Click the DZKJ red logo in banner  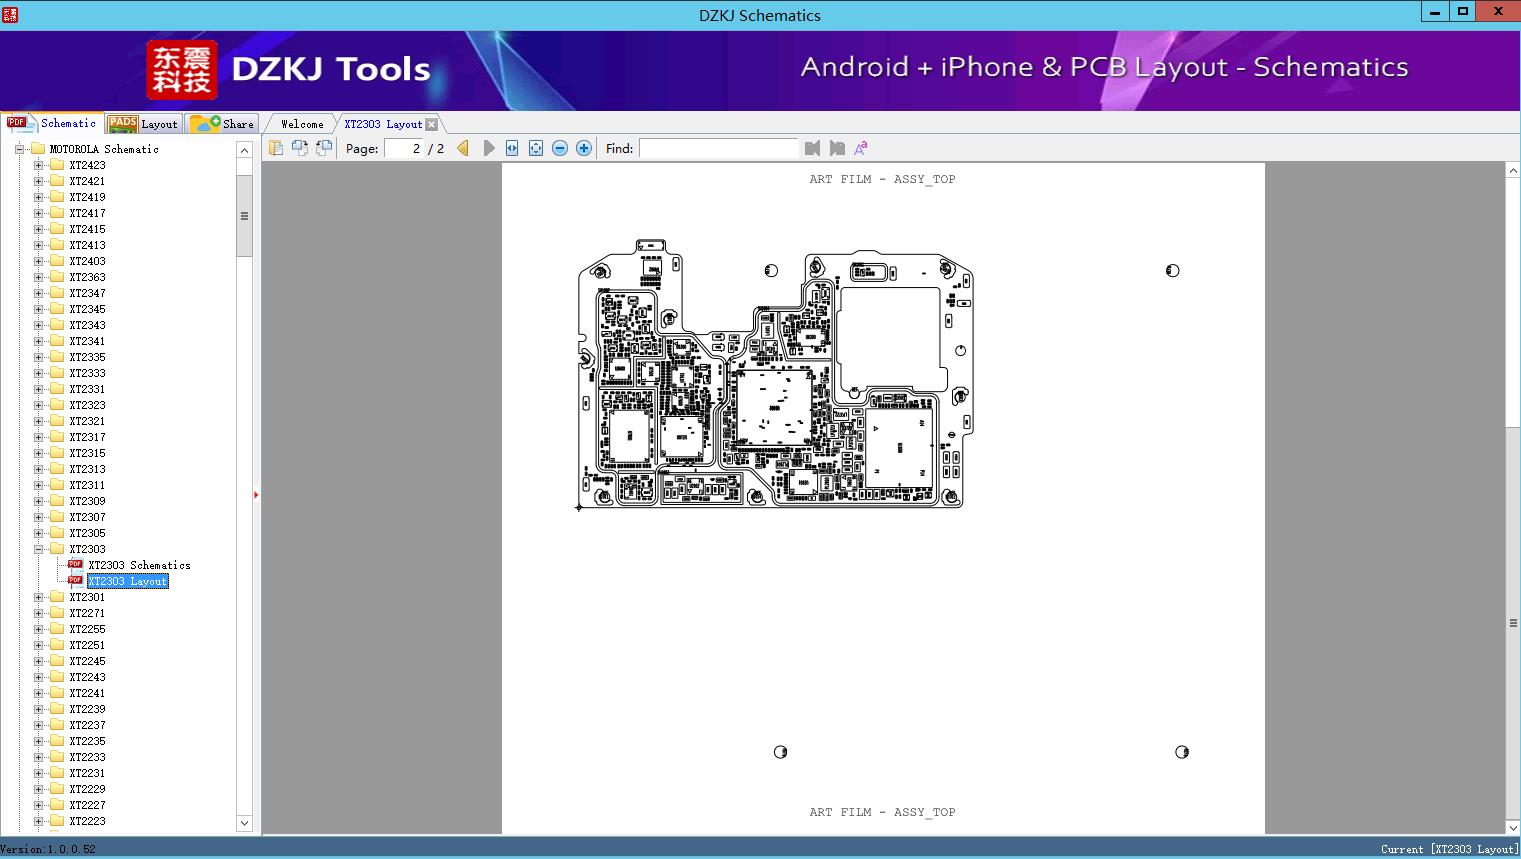pos(182,70)
